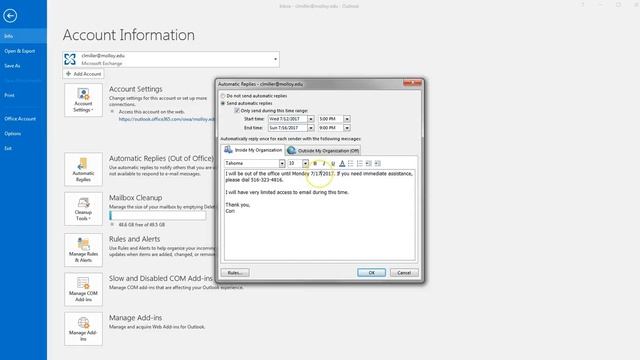Viewport: 640px width, 360px height.
Task: Toggle italic formatting in reply editor
Action: (324, 163)
